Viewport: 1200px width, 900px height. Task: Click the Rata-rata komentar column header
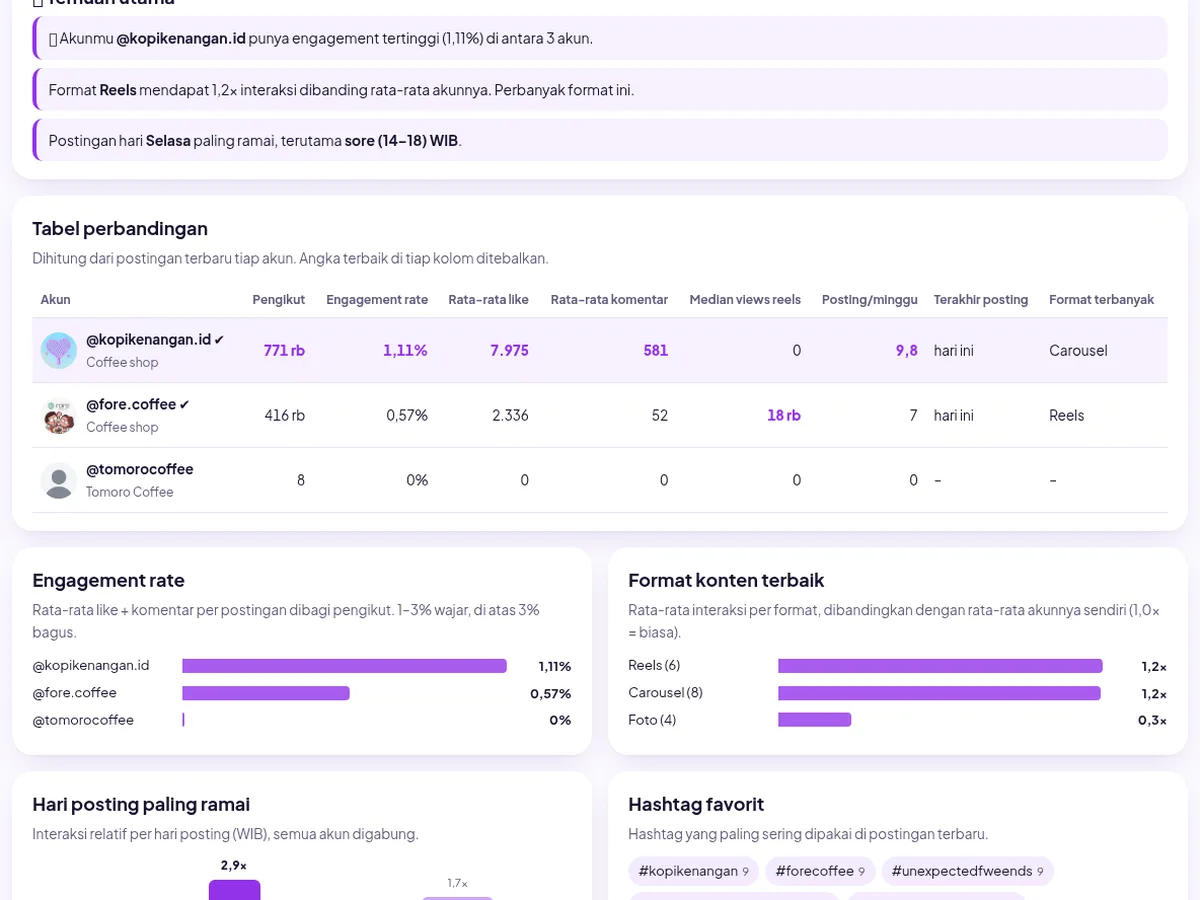609,300
